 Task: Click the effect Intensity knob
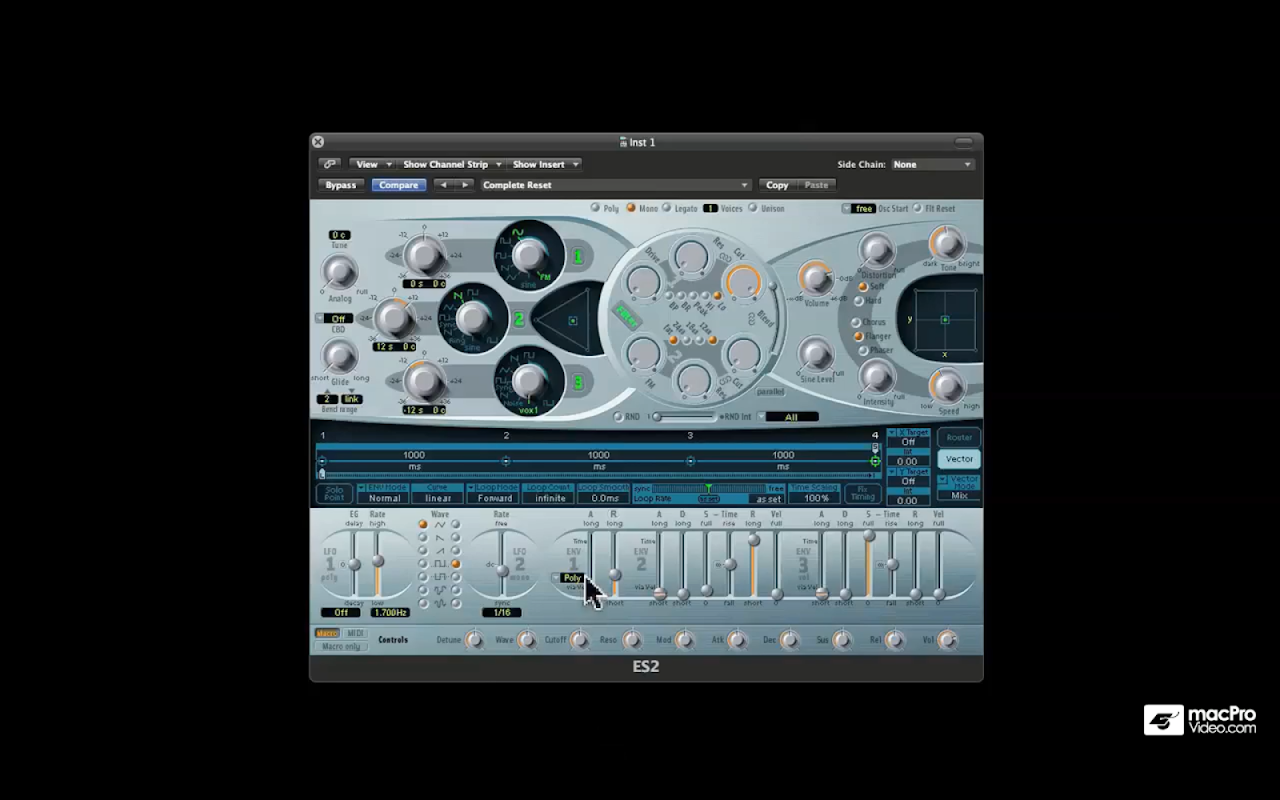pos(877,376)
